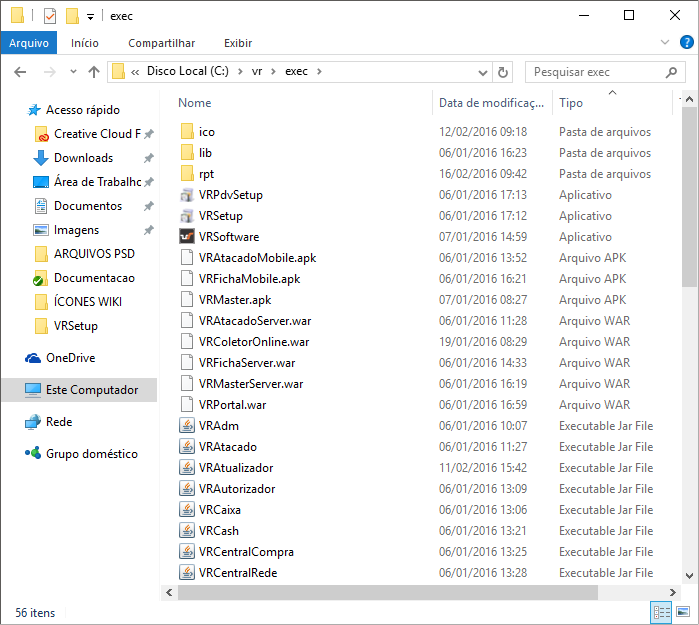
Task: Click the VRAdm jar file icon
Action: click(186, 426)
